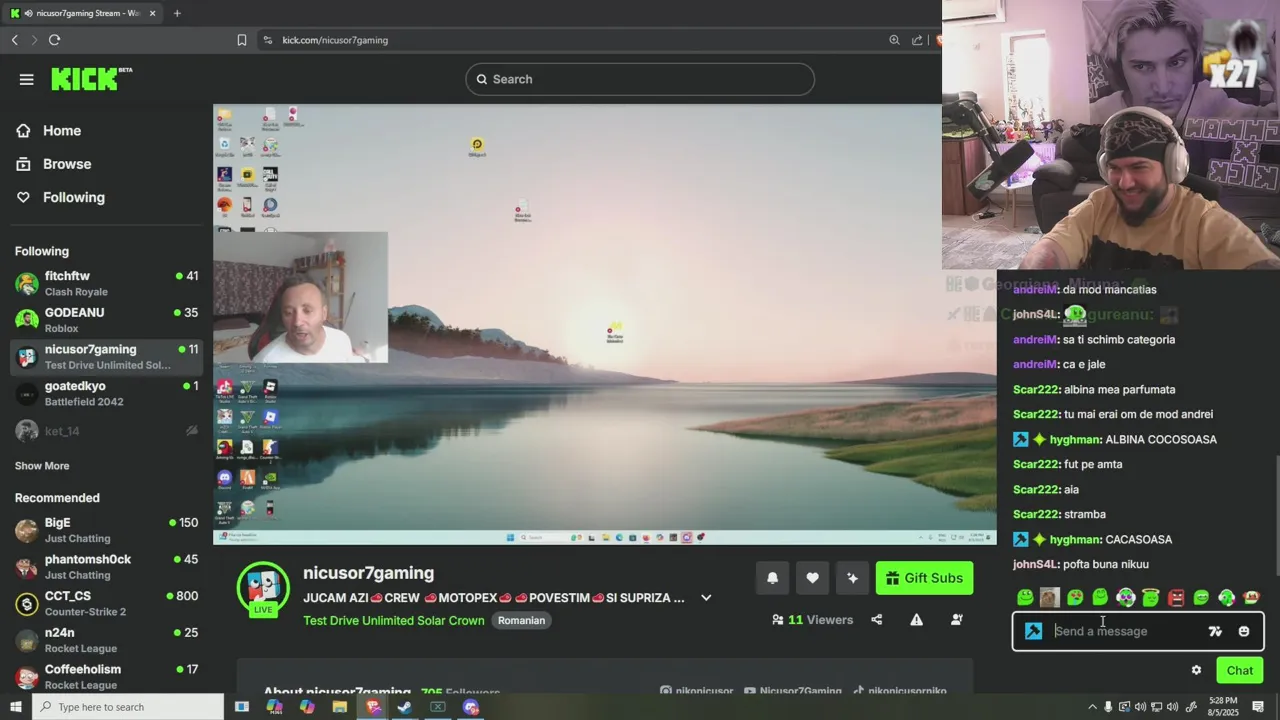Expand the stream title chevron

pos(706,598)
